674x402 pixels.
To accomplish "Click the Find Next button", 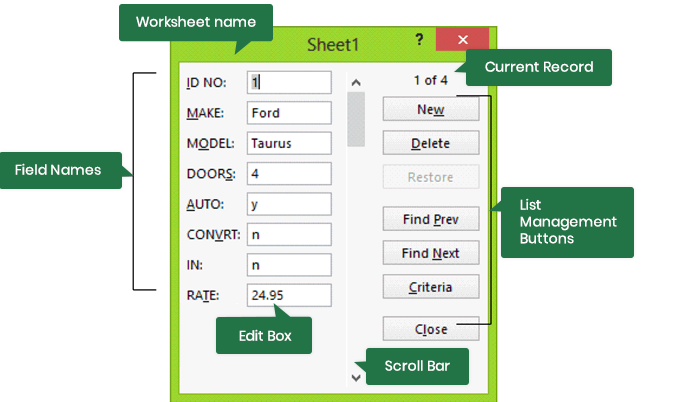I will [x=431, y=253].
